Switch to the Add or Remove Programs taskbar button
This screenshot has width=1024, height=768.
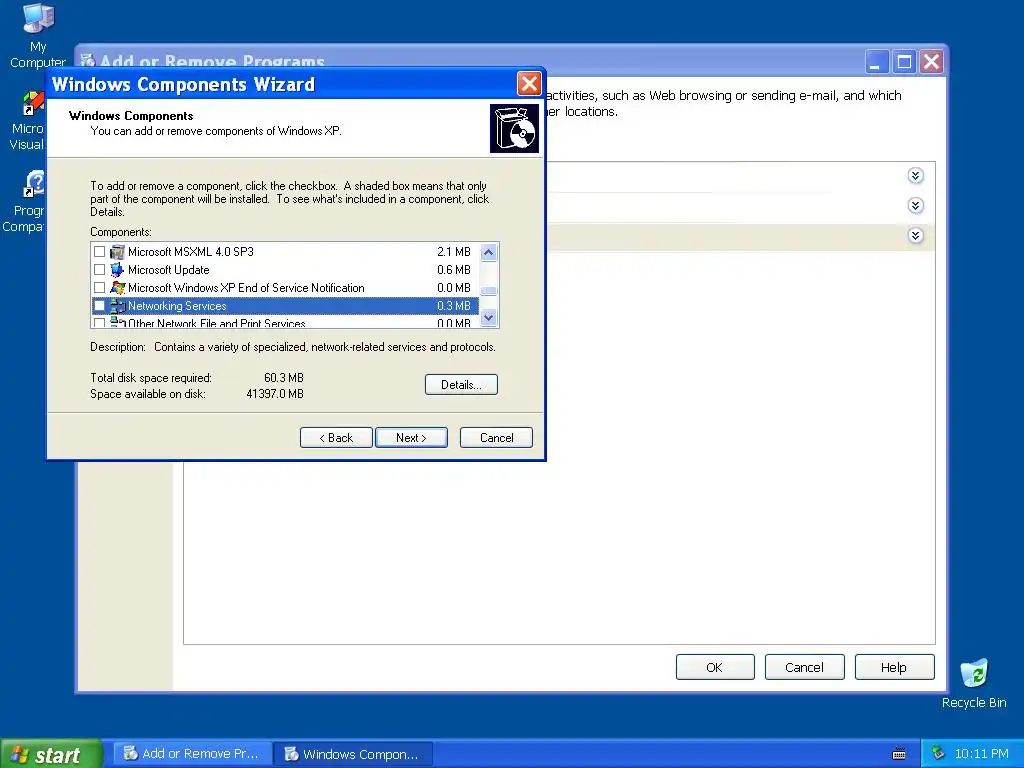click(x=192, y=754)
